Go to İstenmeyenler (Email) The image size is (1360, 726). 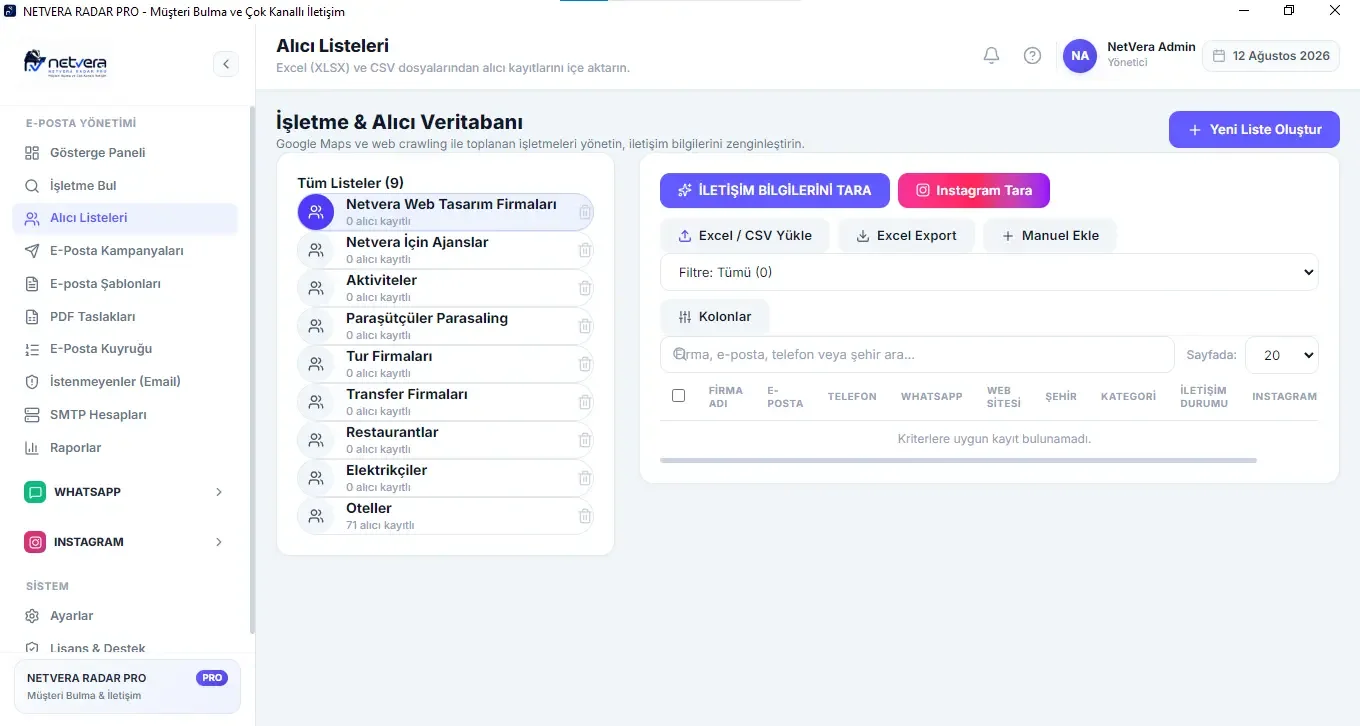(x=125, y=382)
